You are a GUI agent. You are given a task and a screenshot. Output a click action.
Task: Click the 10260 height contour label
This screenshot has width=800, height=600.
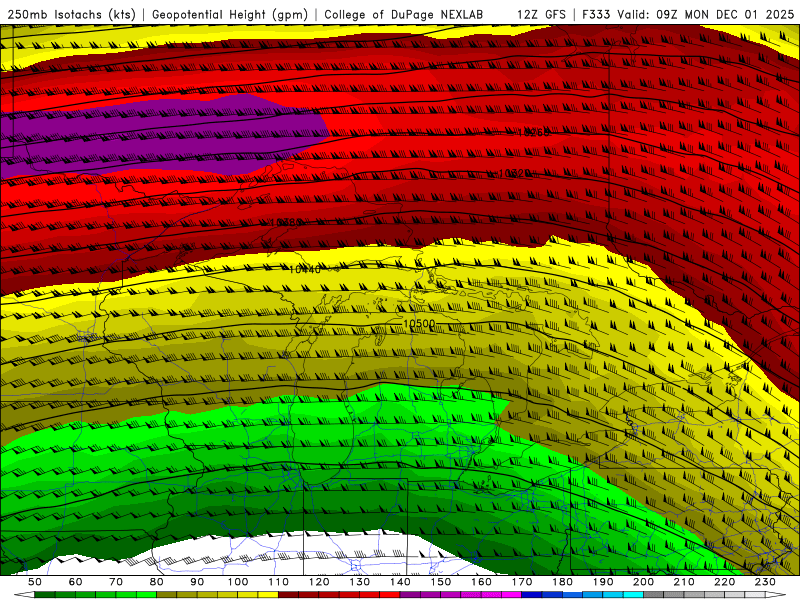click(x=534, y=133)
